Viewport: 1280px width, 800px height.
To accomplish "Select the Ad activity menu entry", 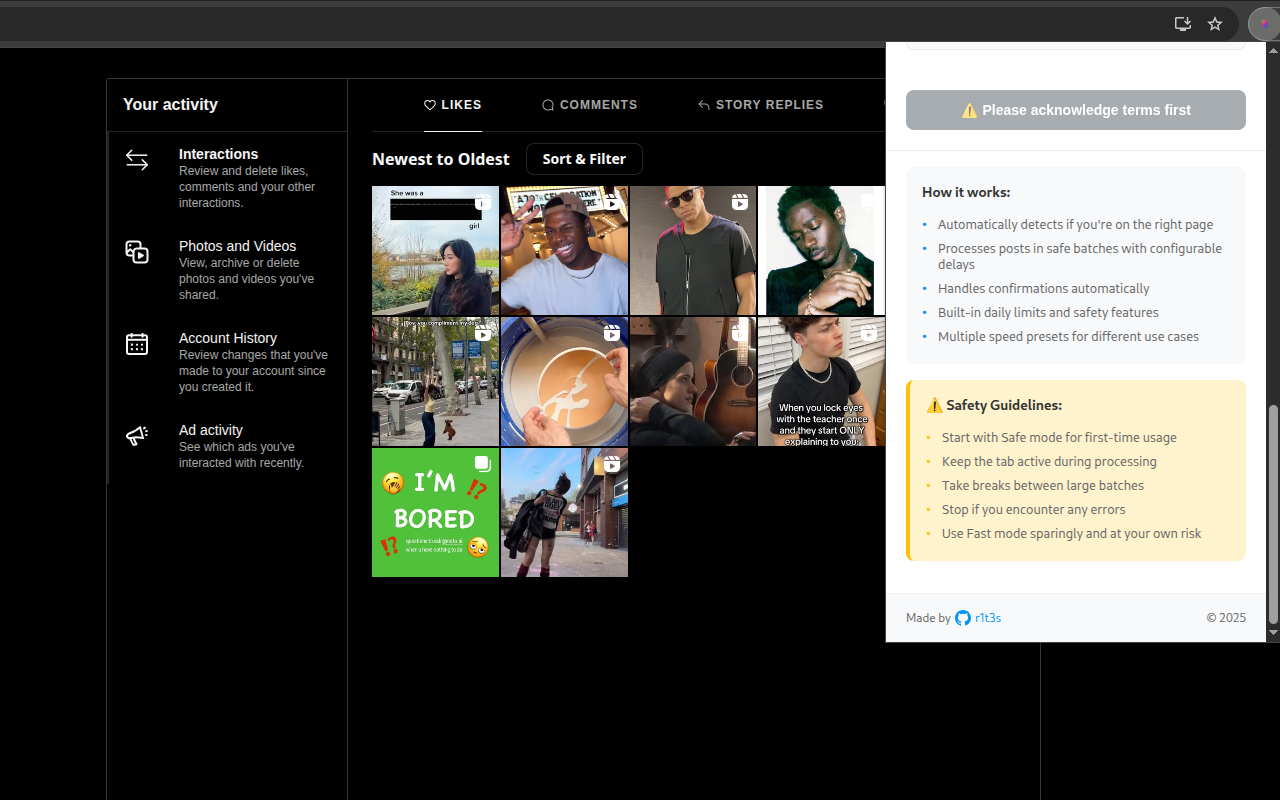I will click(211, 430).
